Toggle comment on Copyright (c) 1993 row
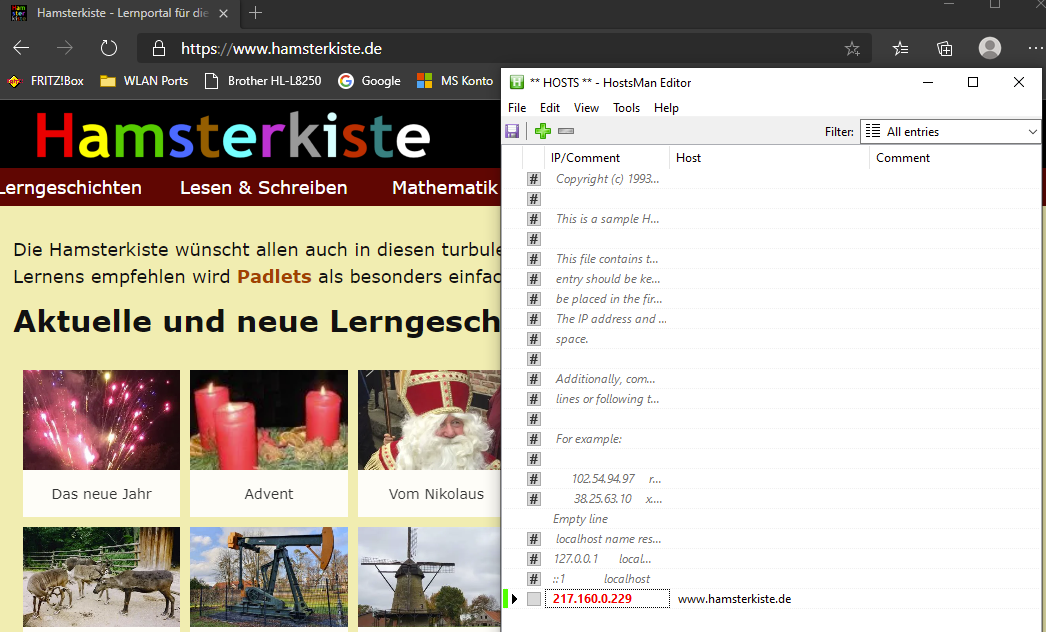 click(534, 179)
